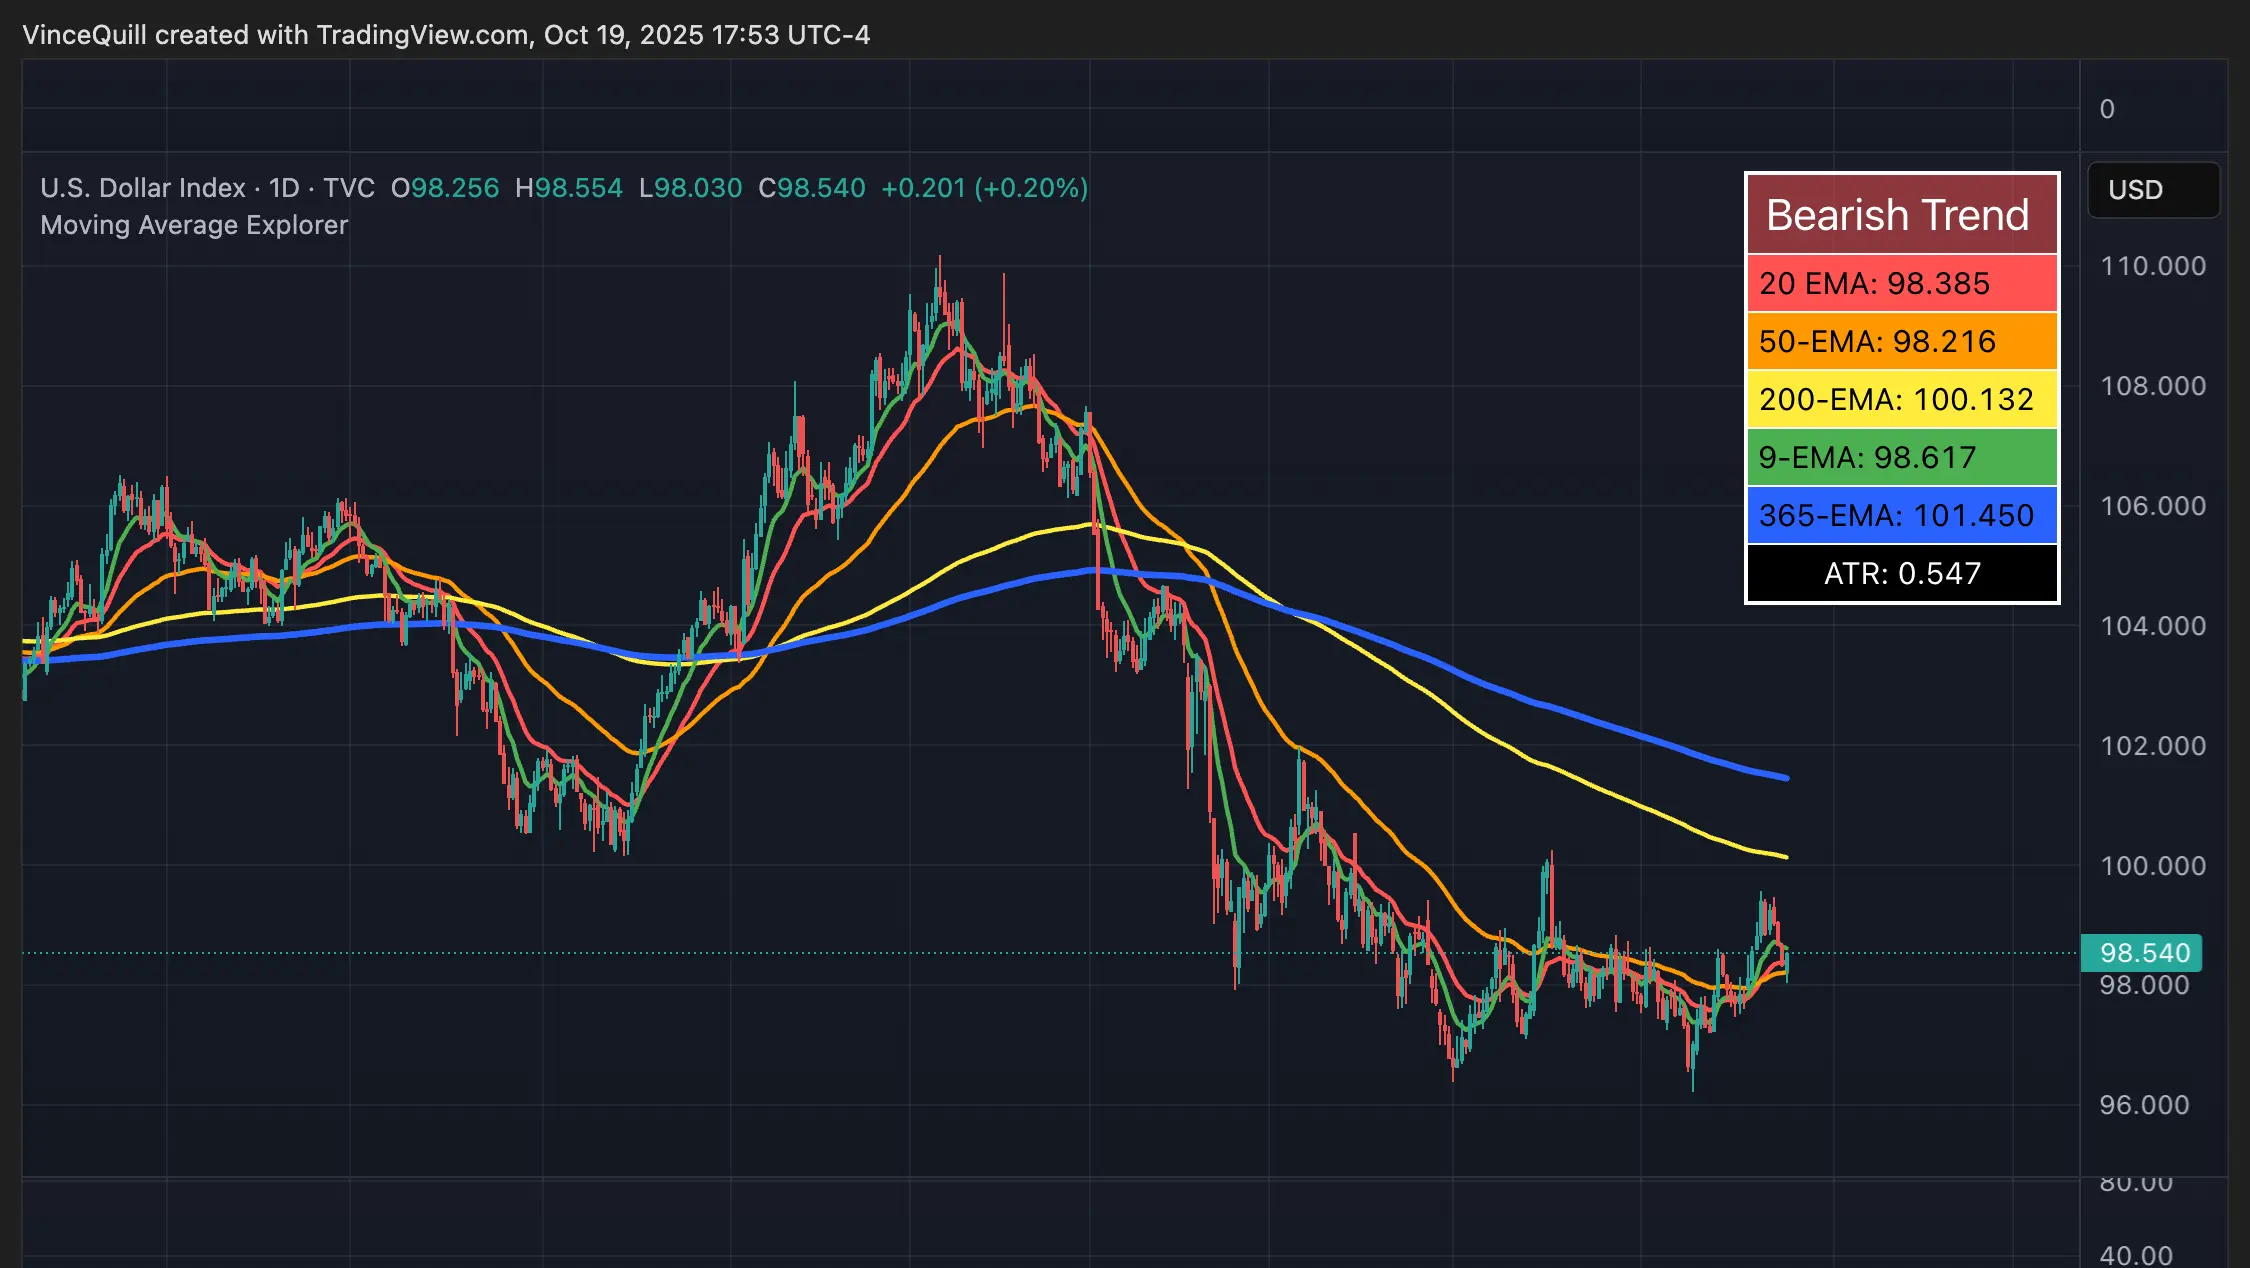Select the red 20 EMA table row
2250x1268 pixels.
(1901, 283)
